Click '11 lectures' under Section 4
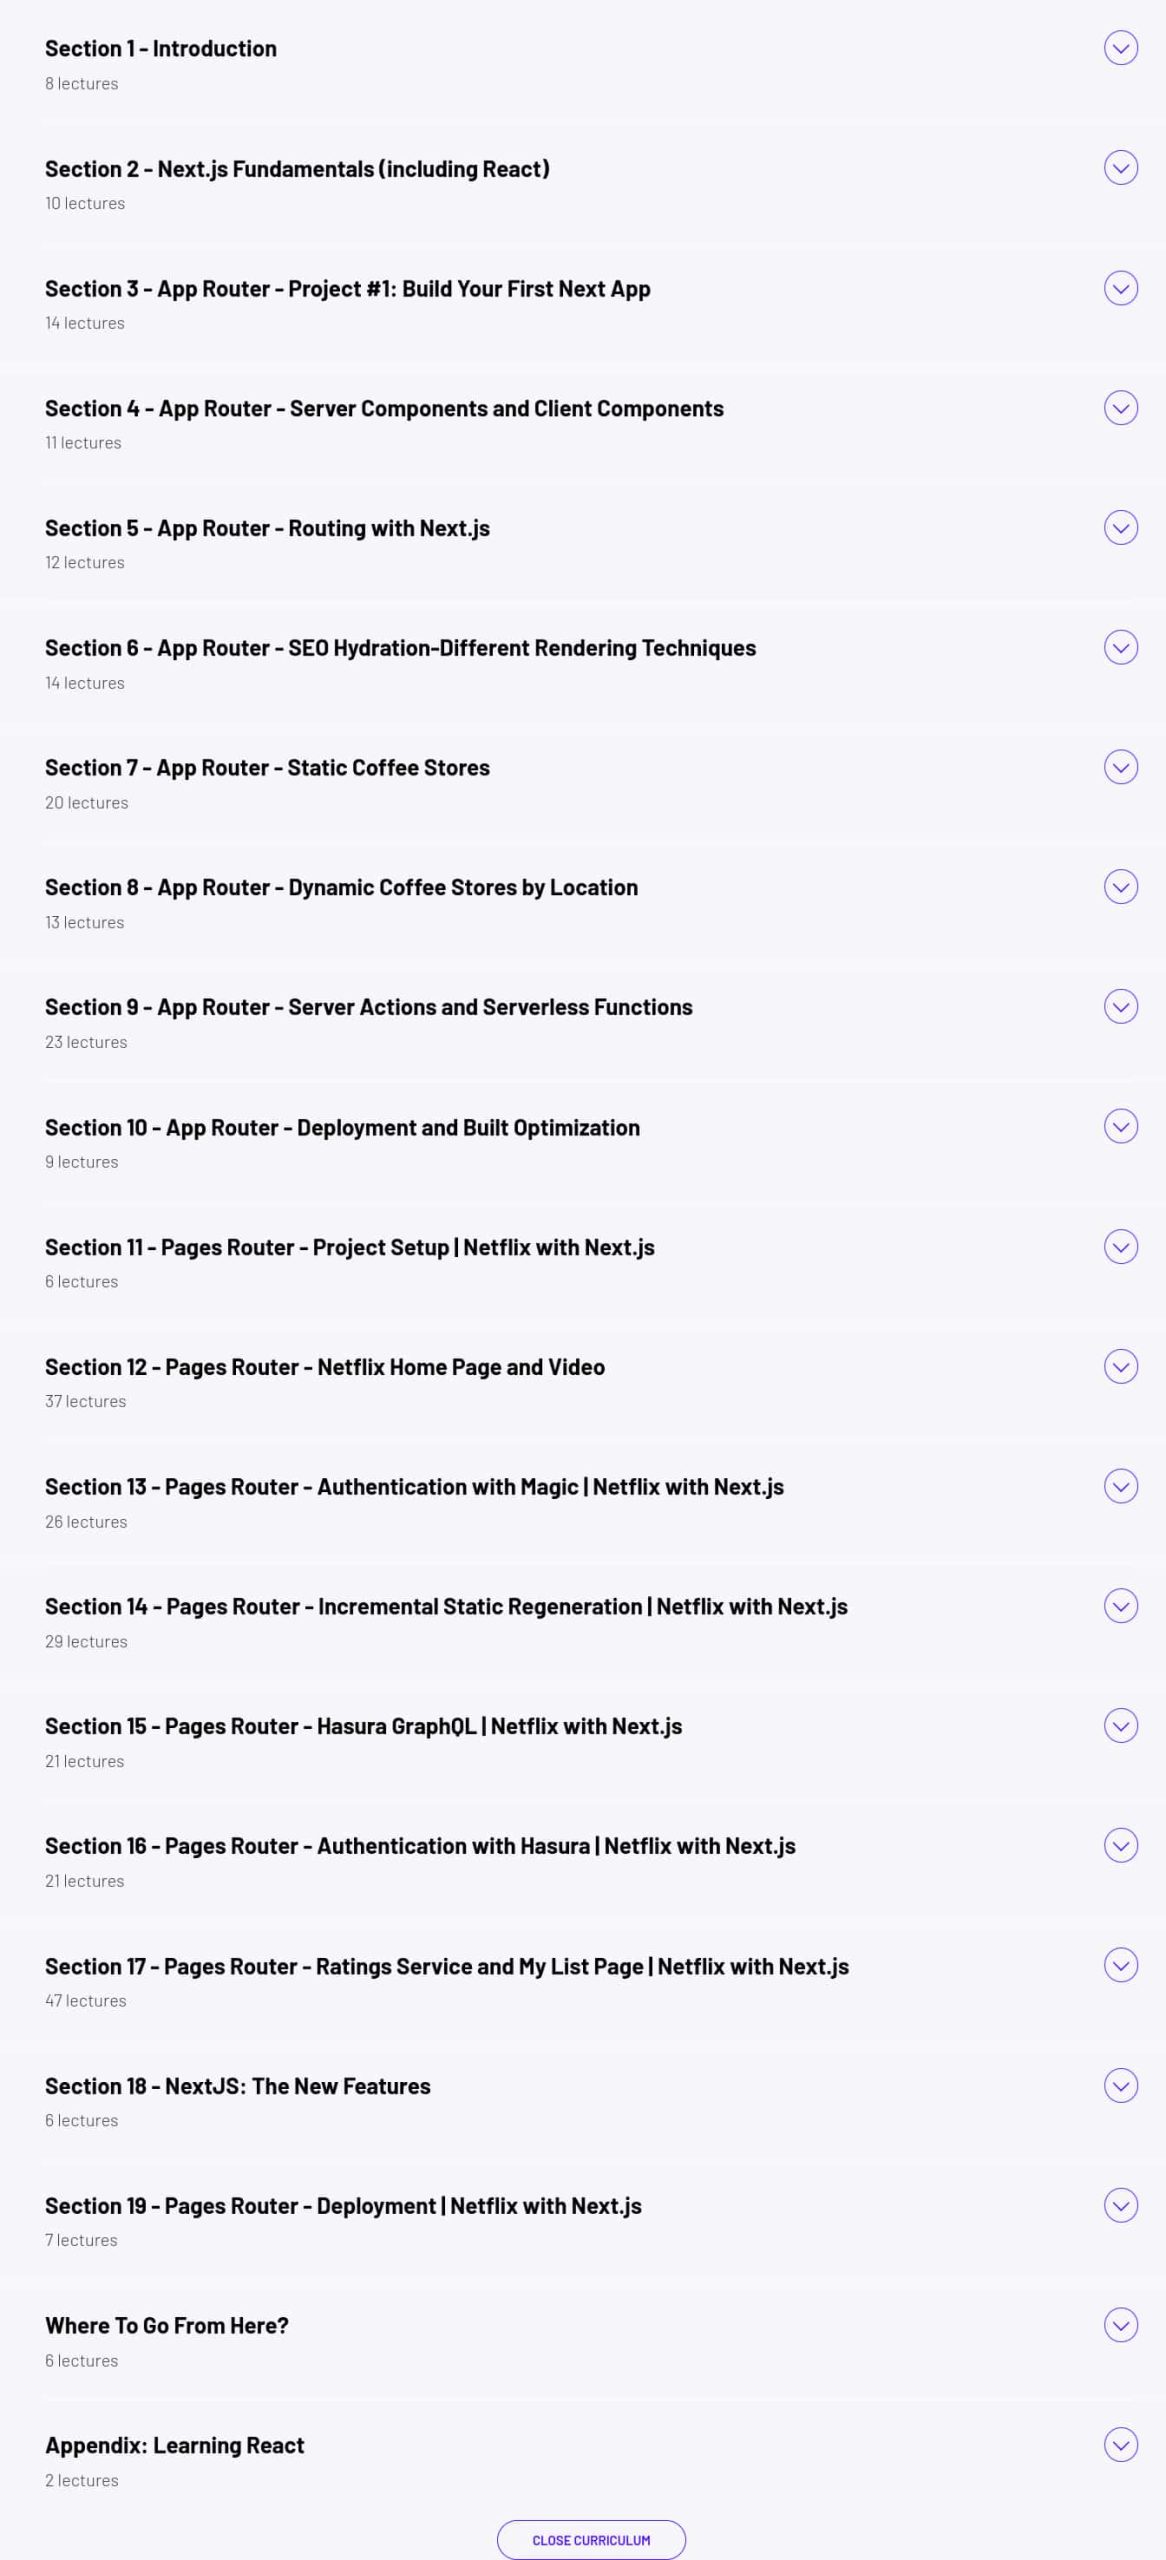 tap(83, 442)
